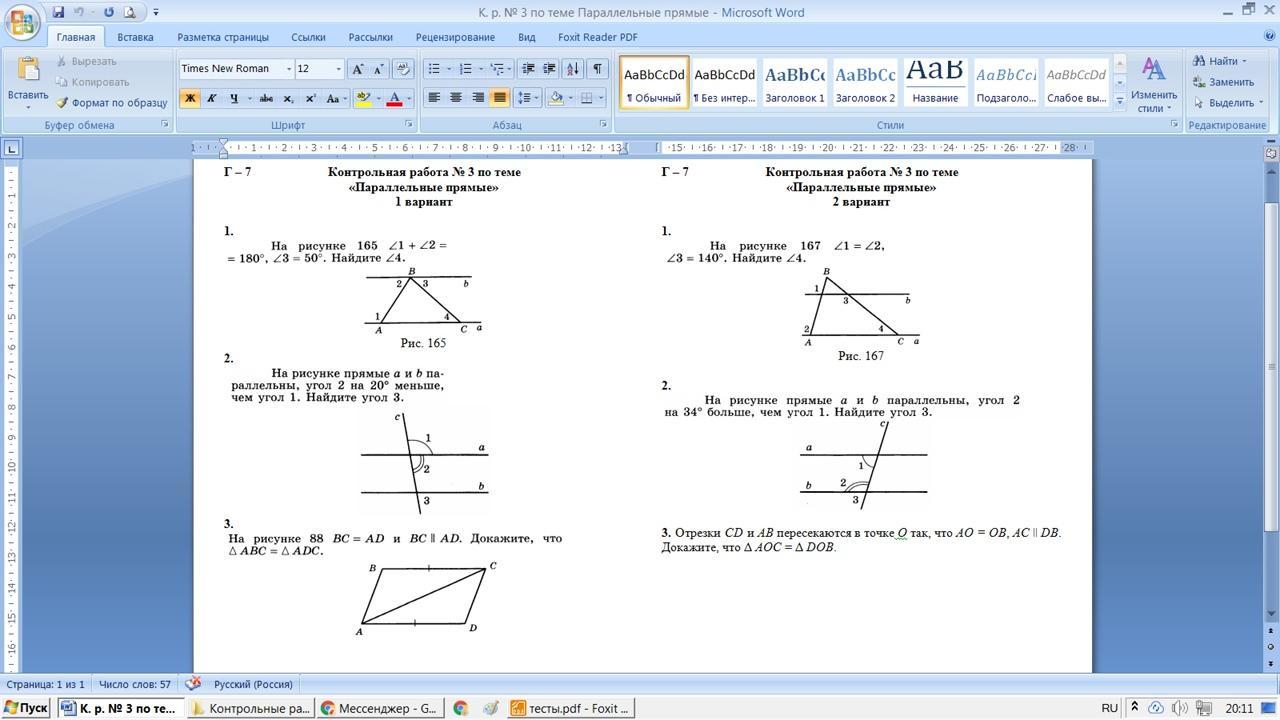Apply subscript formatting
The height and width of the screenshot is (720, 1280).
(x=288, y=98)
